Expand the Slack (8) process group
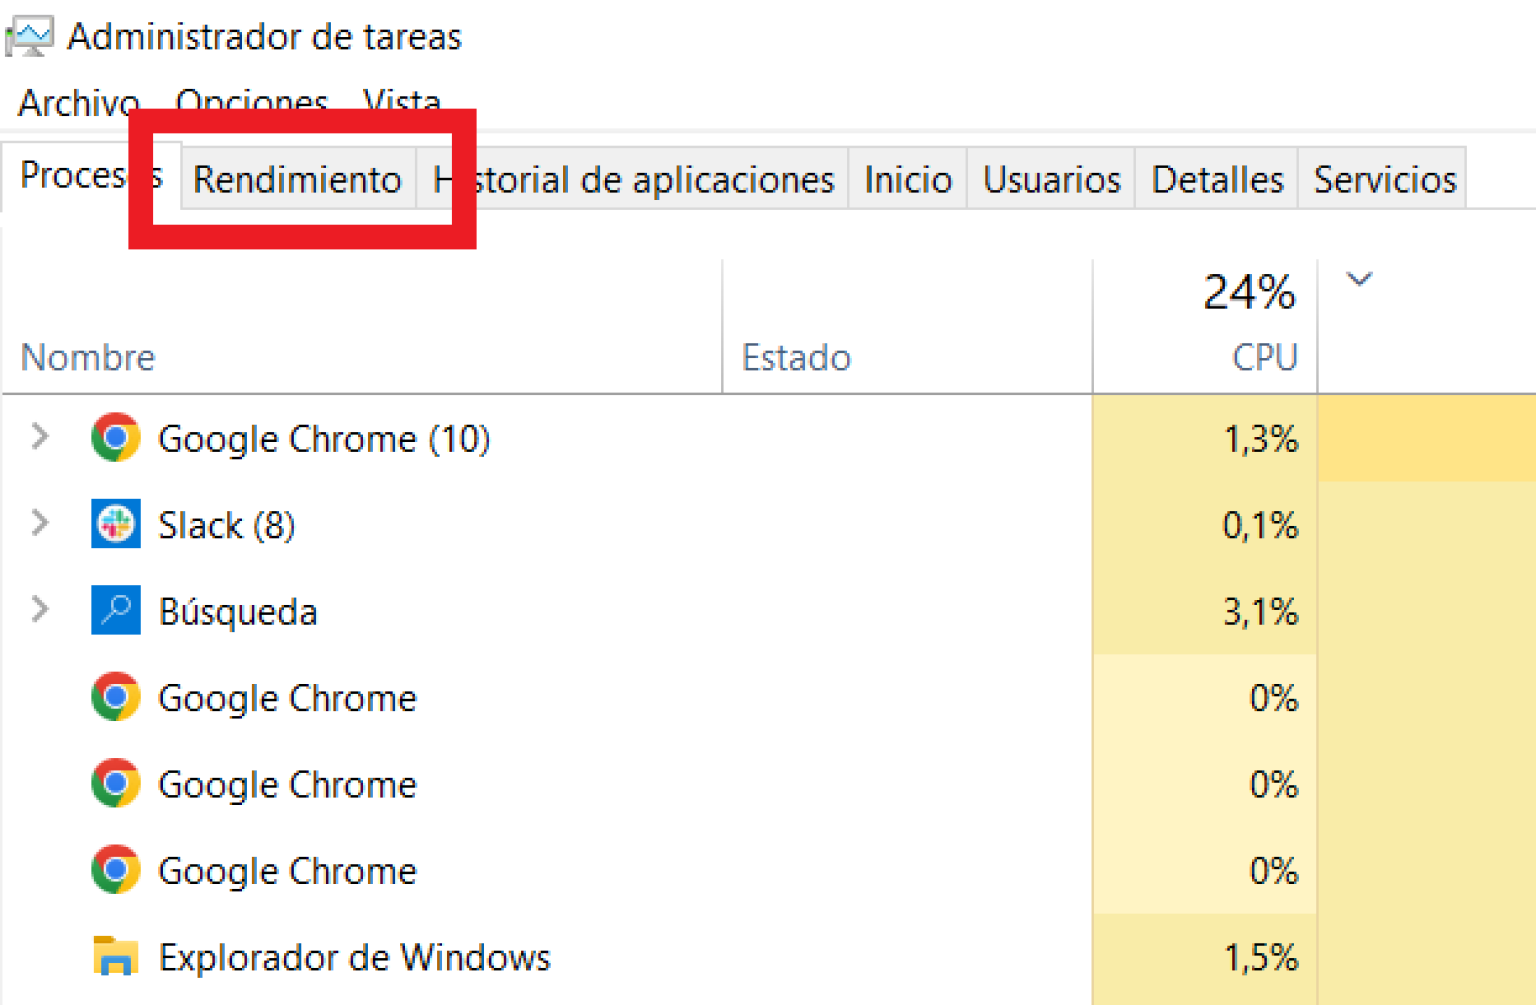Screen dimensions: 1536x1005 [x=39, y=524]
